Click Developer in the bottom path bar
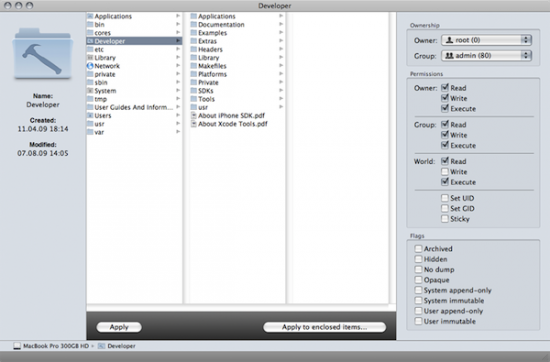 pos(121,346)
